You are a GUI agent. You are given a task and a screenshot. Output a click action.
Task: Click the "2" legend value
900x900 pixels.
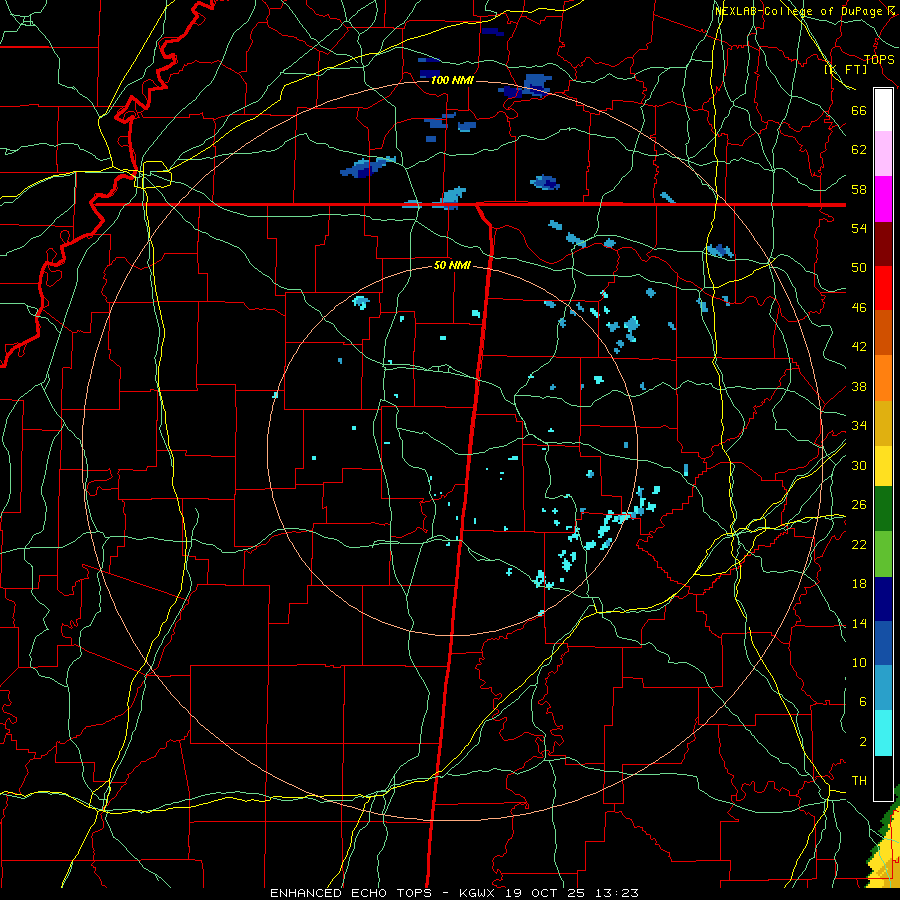coord(862,742)
